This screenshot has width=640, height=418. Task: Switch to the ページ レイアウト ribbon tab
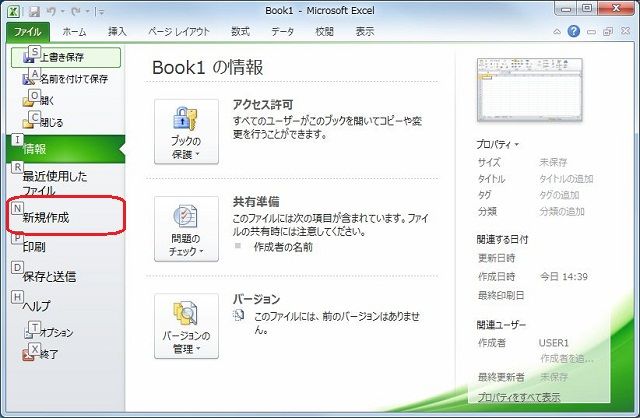(x=179, y=32)
